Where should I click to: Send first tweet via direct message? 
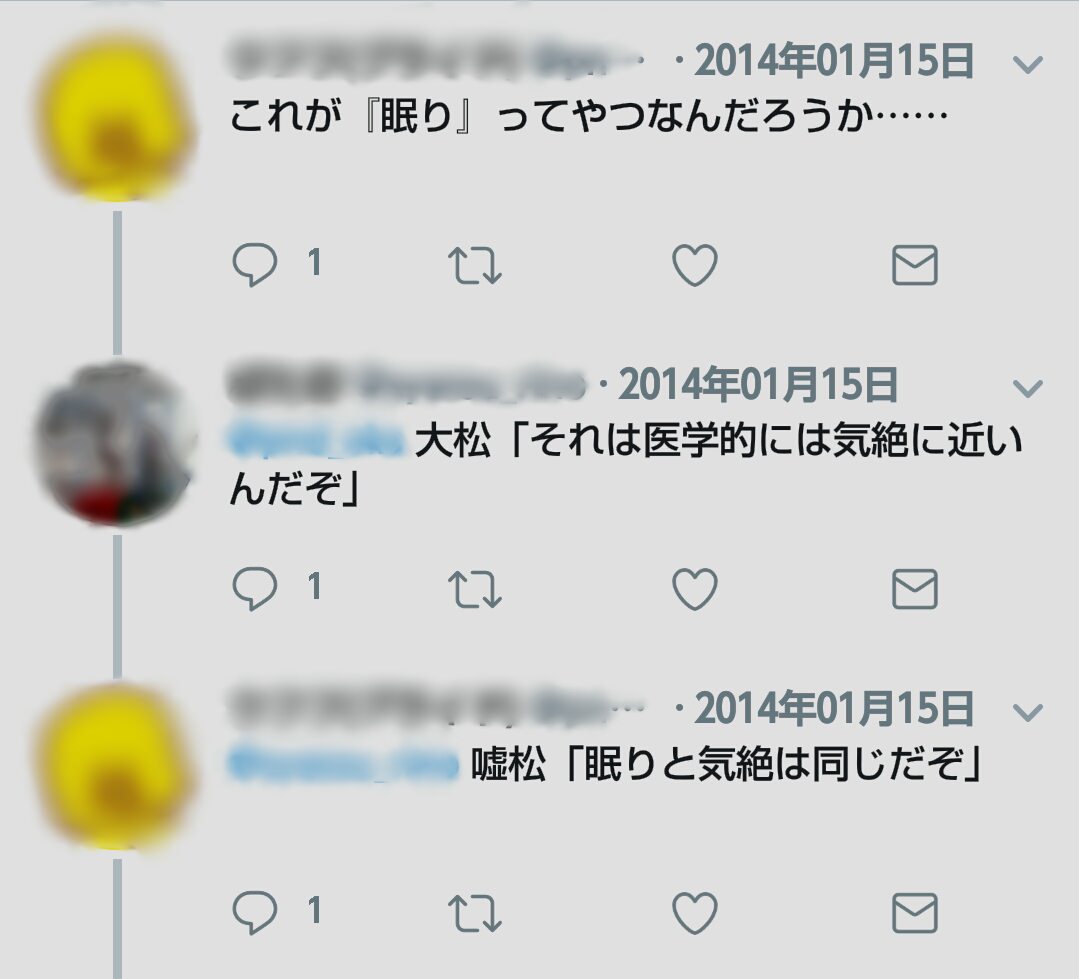click(x=915, y=265)
